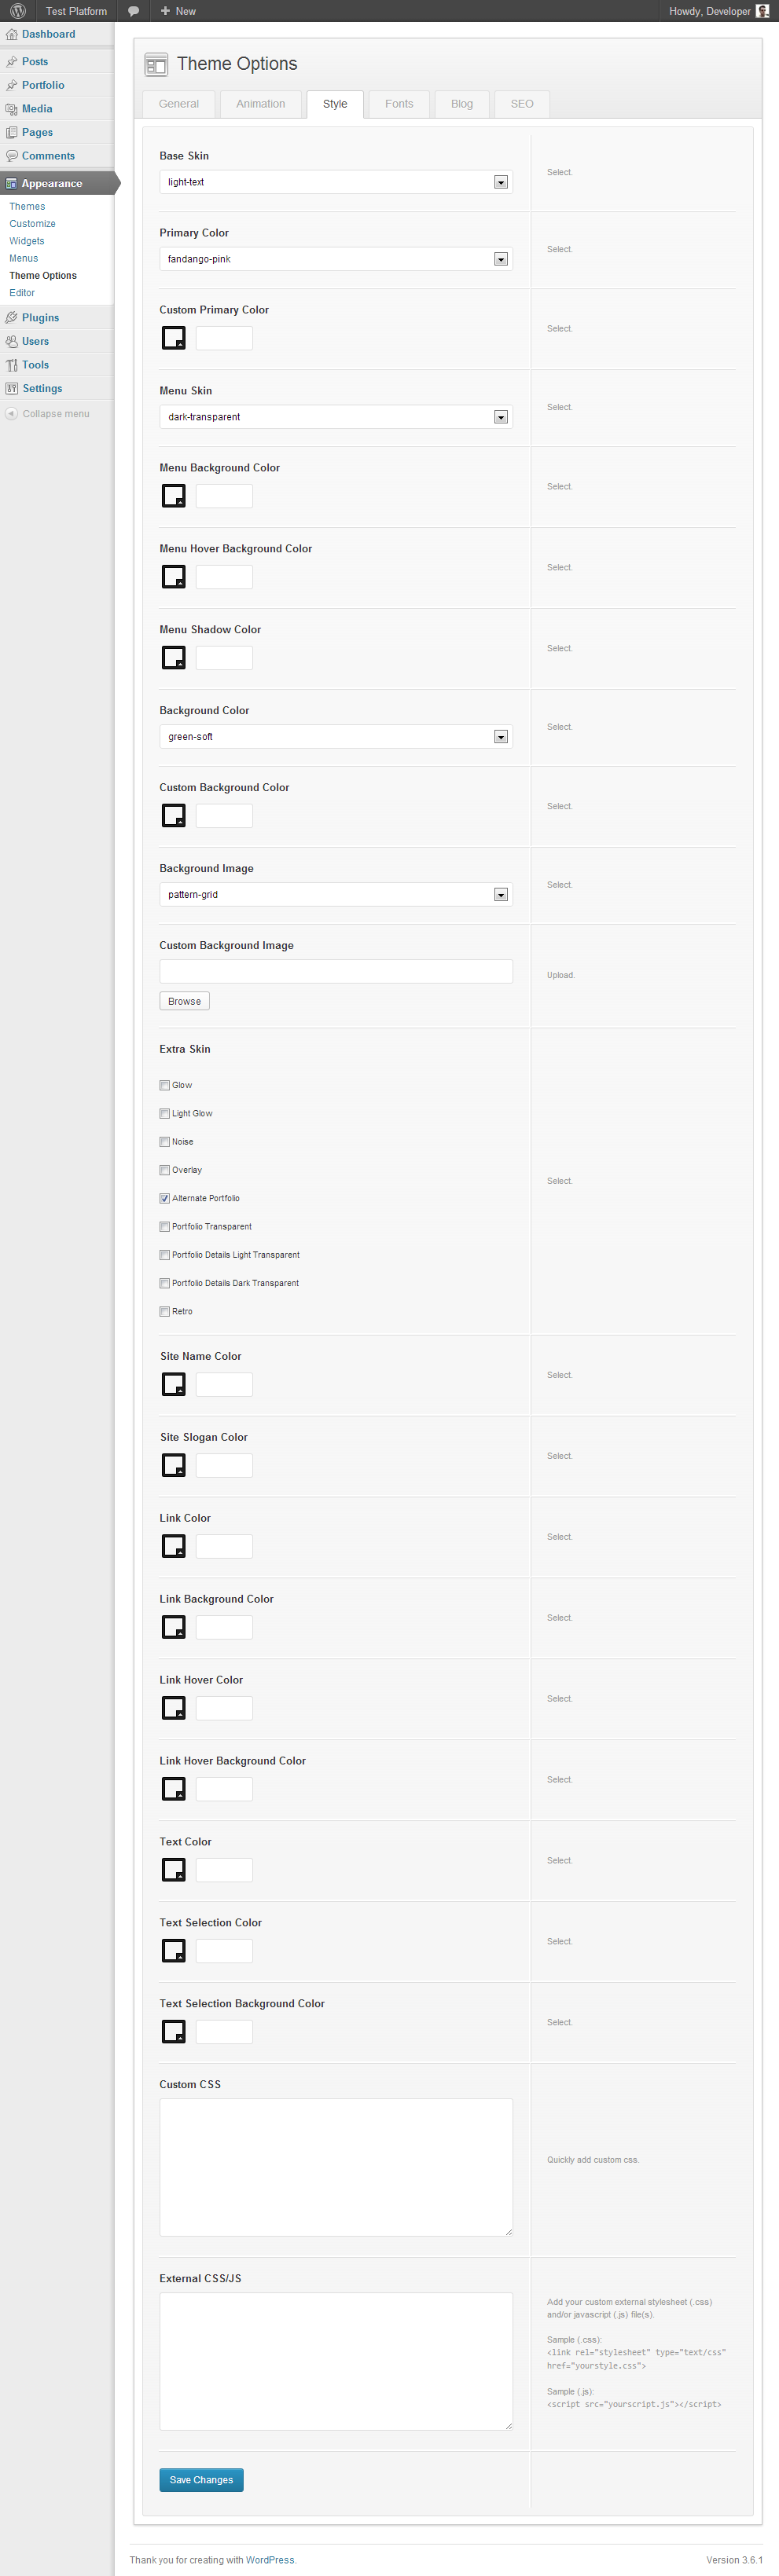Screen dimensions: 779x2576
Task: Click the Collapse menu arrow icon
Action: pos(11,414)
